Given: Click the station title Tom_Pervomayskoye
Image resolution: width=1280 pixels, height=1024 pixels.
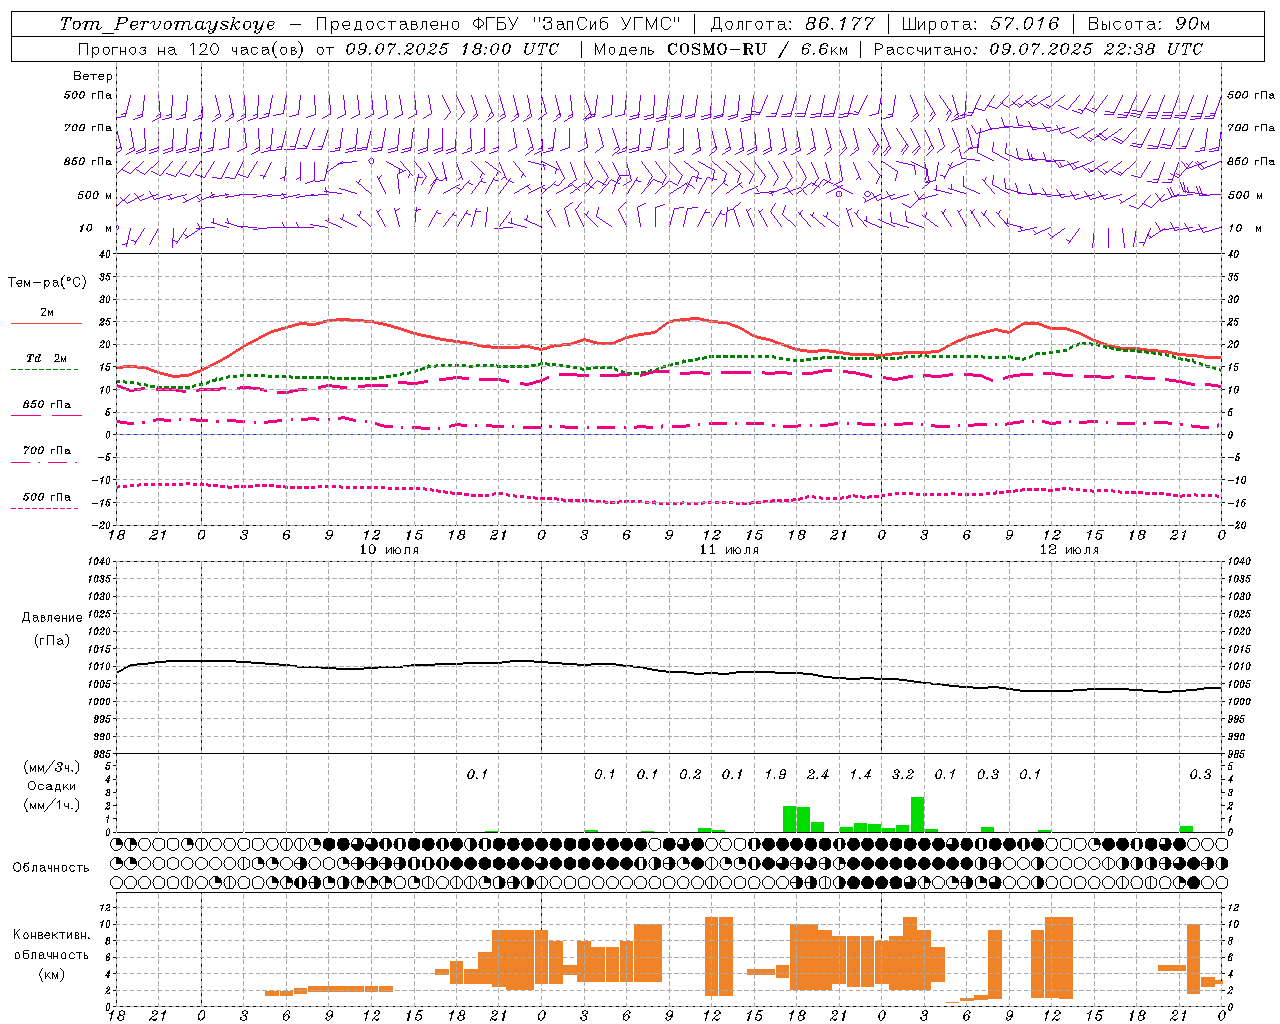Looking at the screenshot, I should (x=167, y=24).
